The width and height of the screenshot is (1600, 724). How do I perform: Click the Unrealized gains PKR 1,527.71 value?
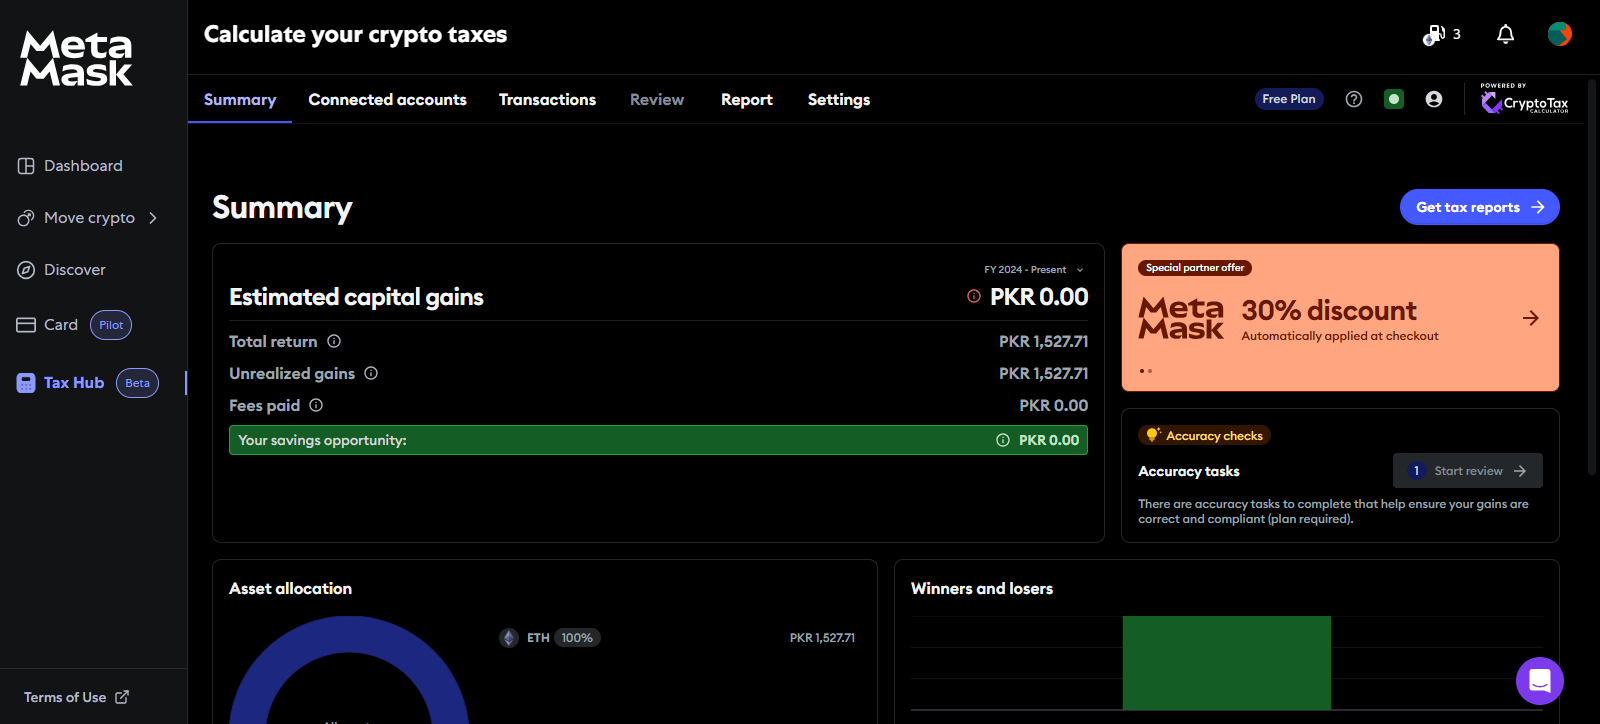coord(1043,373)
